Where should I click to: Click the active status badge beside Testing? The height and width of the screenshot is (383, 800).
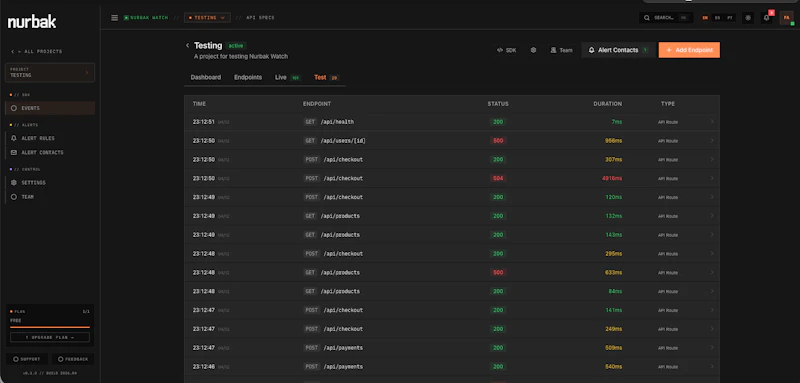(x=236, y=46)
